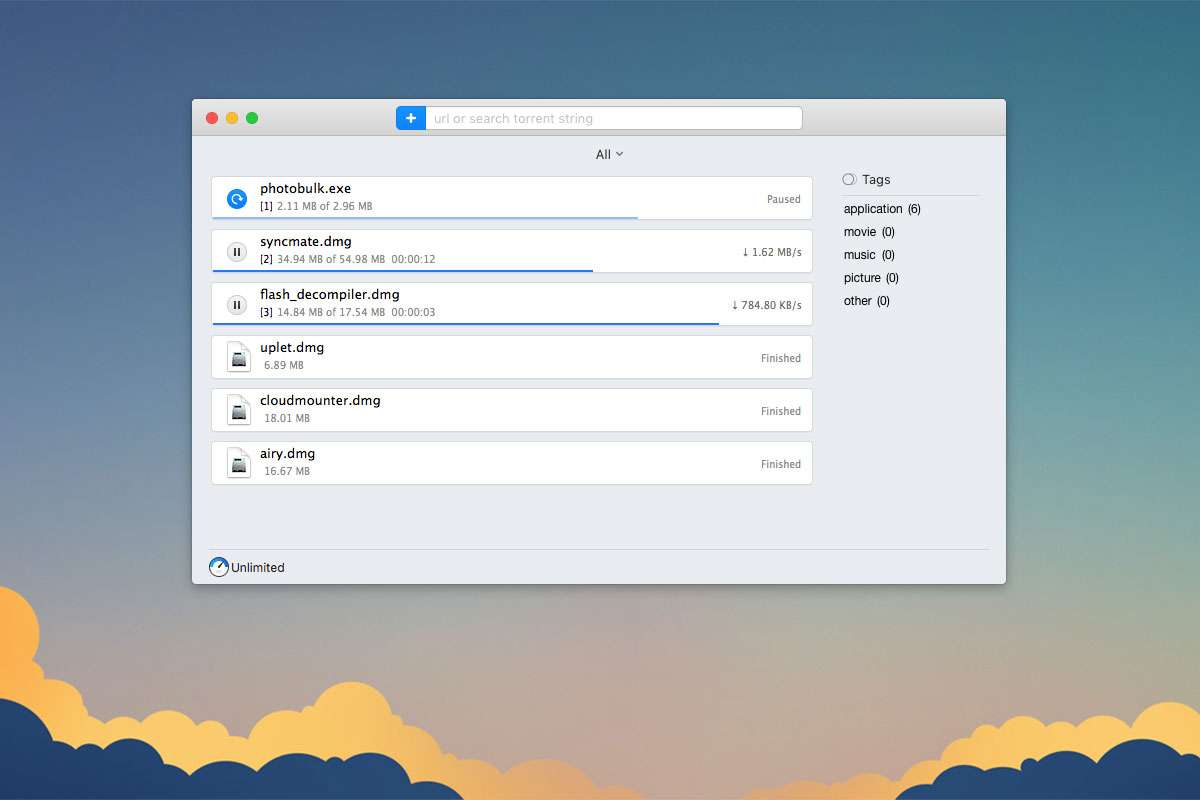Resume the paused photobulk.exe download
This screenshot has width=1200, height=800.
pyautogui.click(x=237, y=199)
